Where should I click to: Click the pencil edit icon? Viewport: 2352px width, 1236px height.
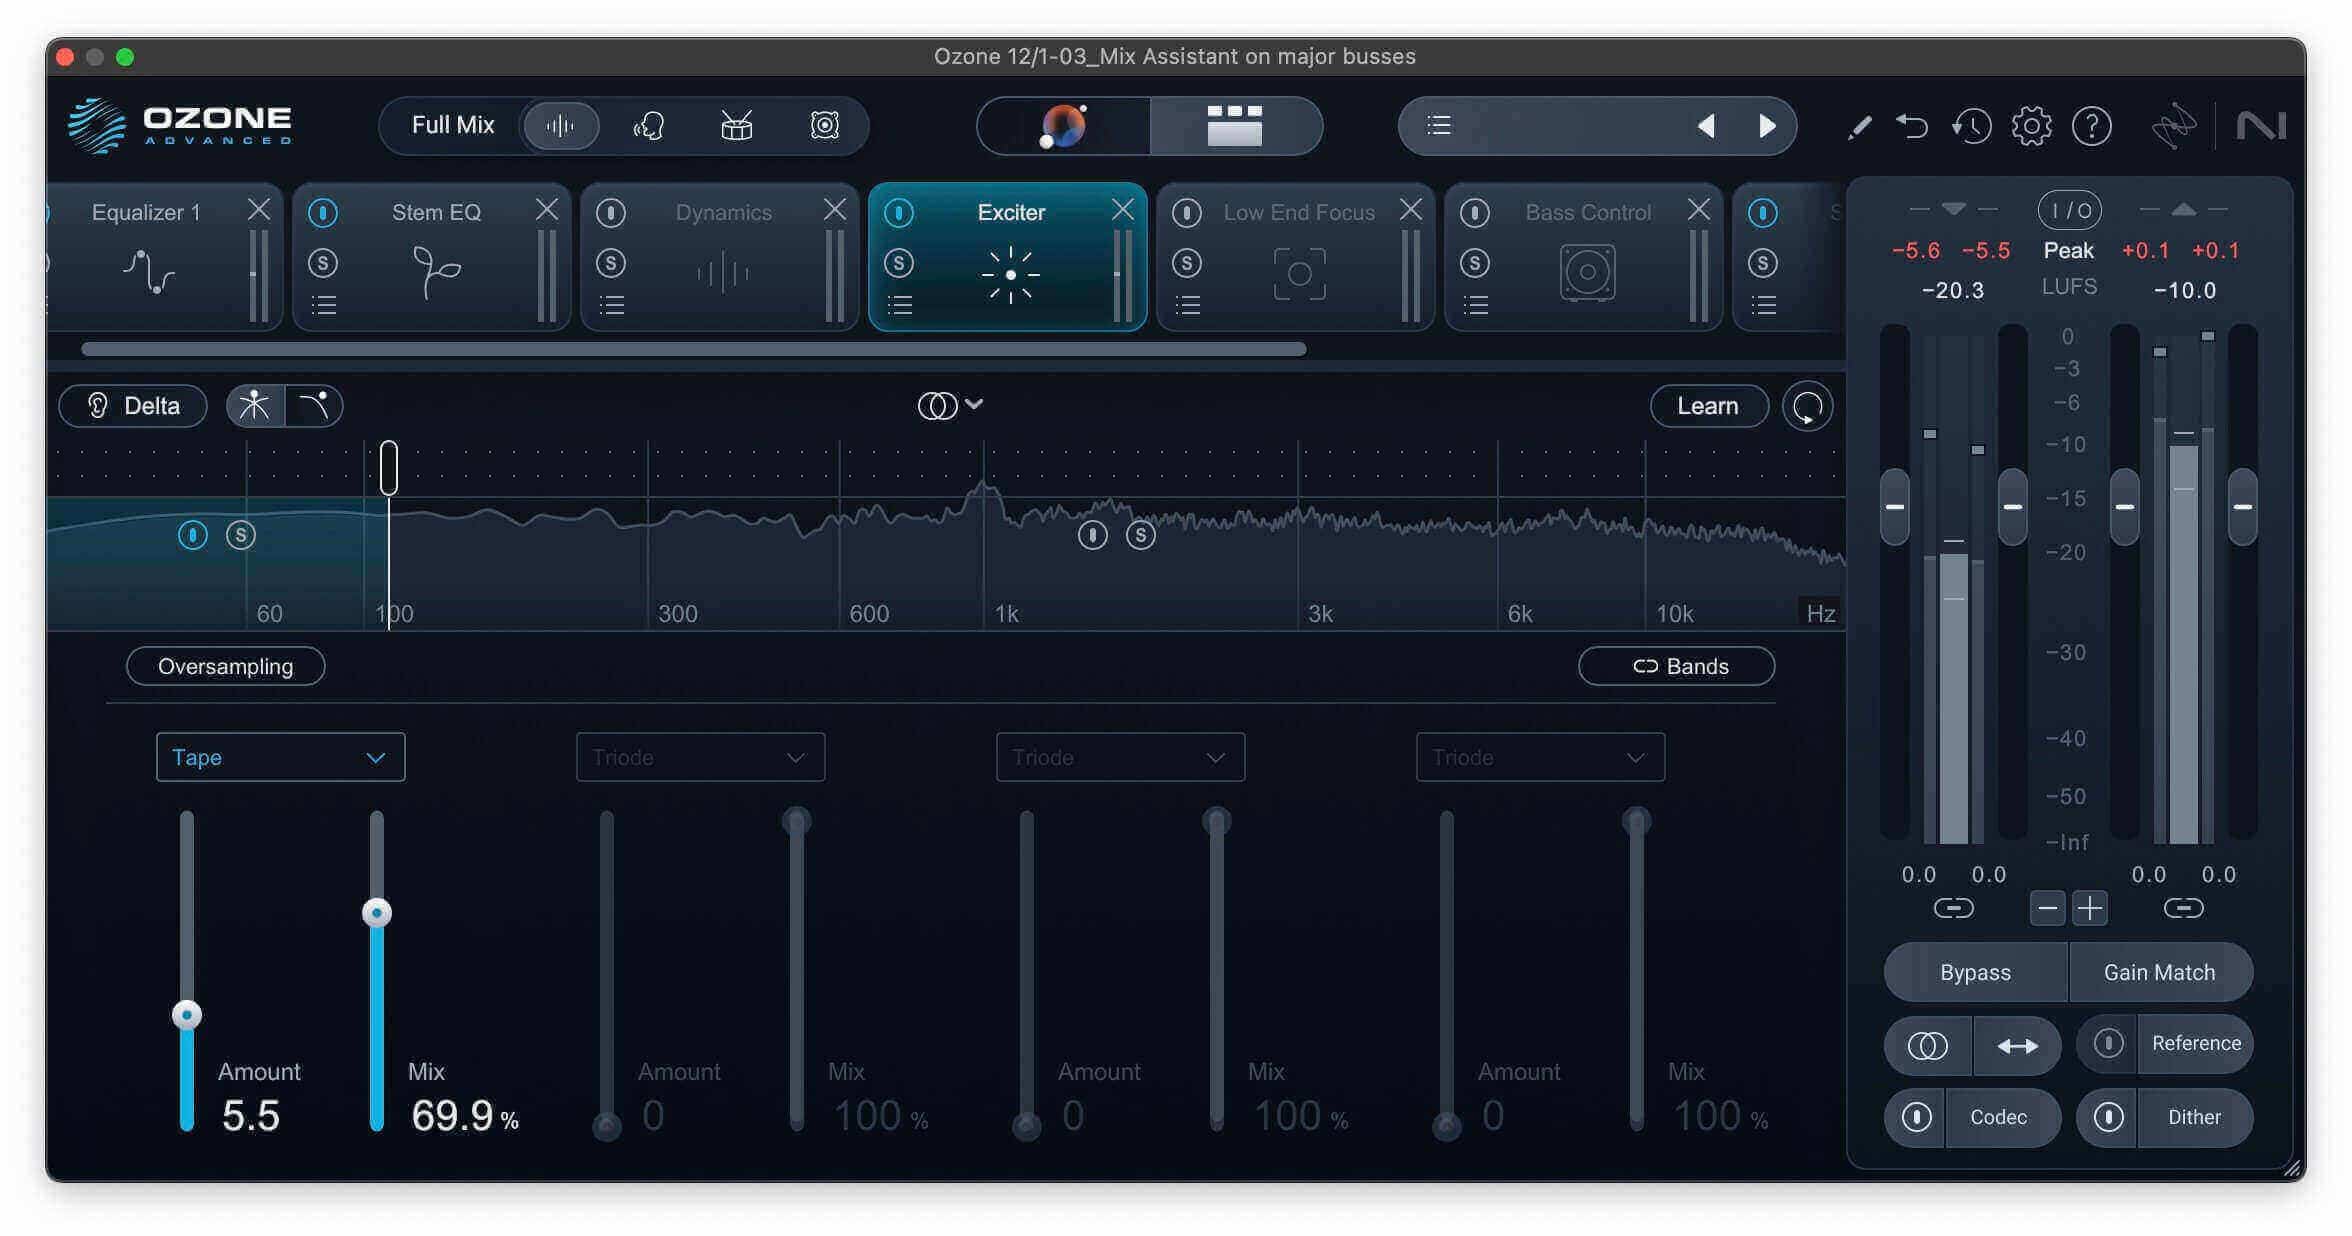[1859, 127]
